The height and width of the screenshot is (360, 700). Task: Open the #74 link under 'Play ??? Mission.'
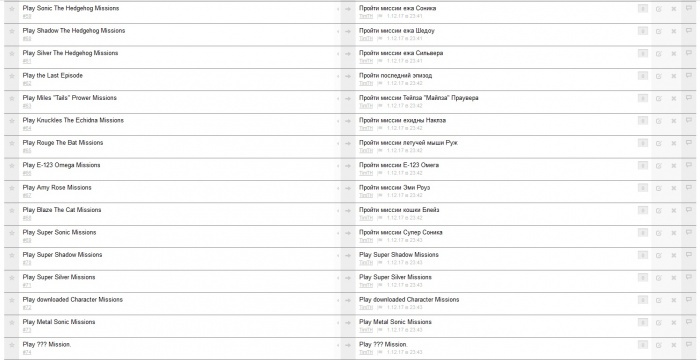tap(27, 352)
